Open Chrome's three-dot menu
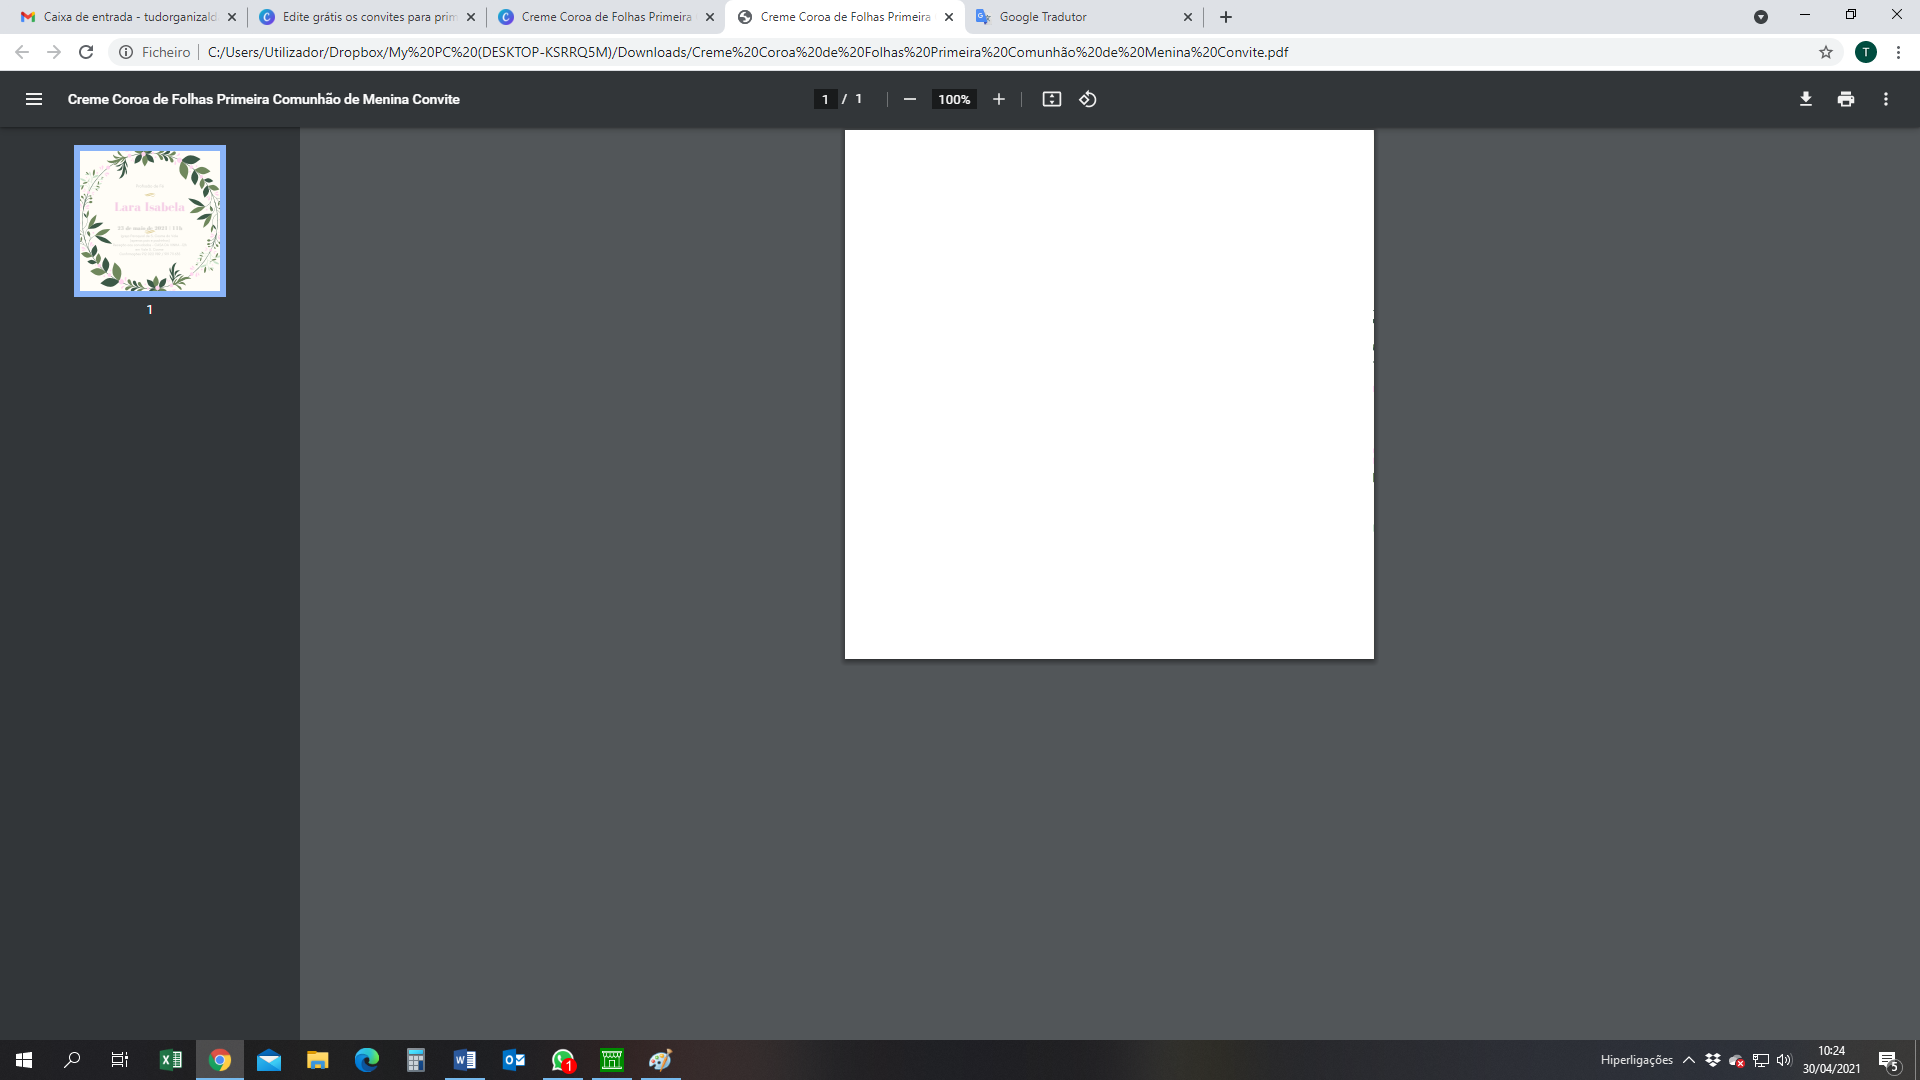This screenshot has width=1920, height=1080. coord(1898,52)
